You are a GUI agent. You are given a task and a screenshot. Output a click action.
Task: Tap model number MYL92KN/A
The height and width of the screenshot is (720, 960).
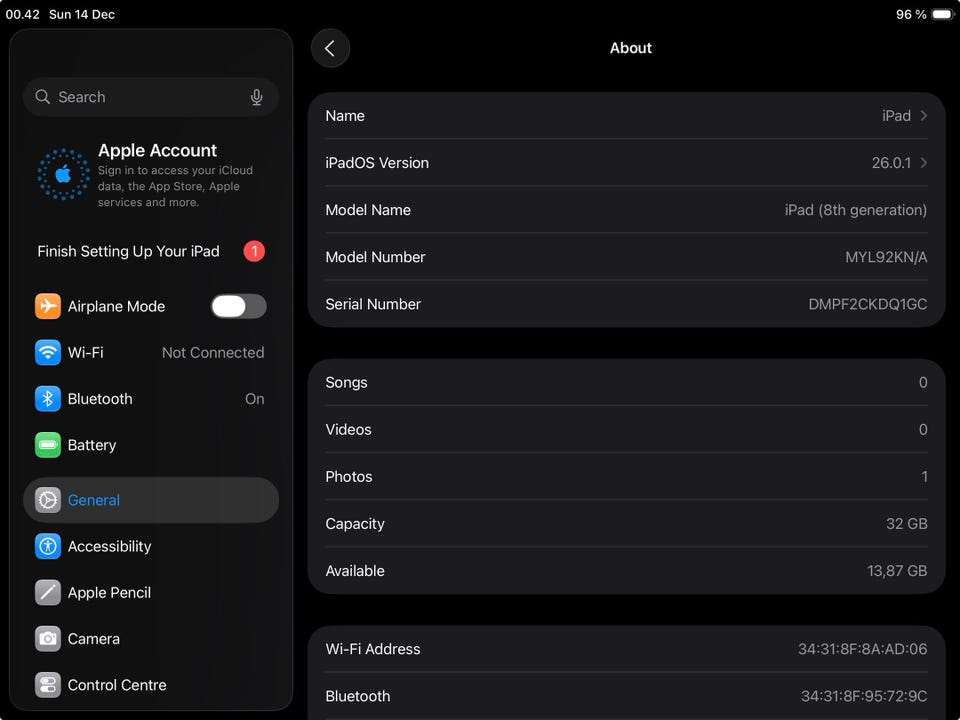pos(886,257)
